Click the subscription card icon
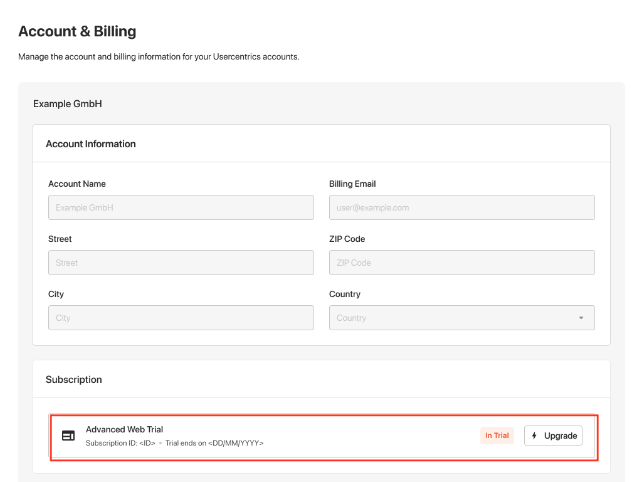The width and height of the screenshot is (644, 482). point(68,436)
